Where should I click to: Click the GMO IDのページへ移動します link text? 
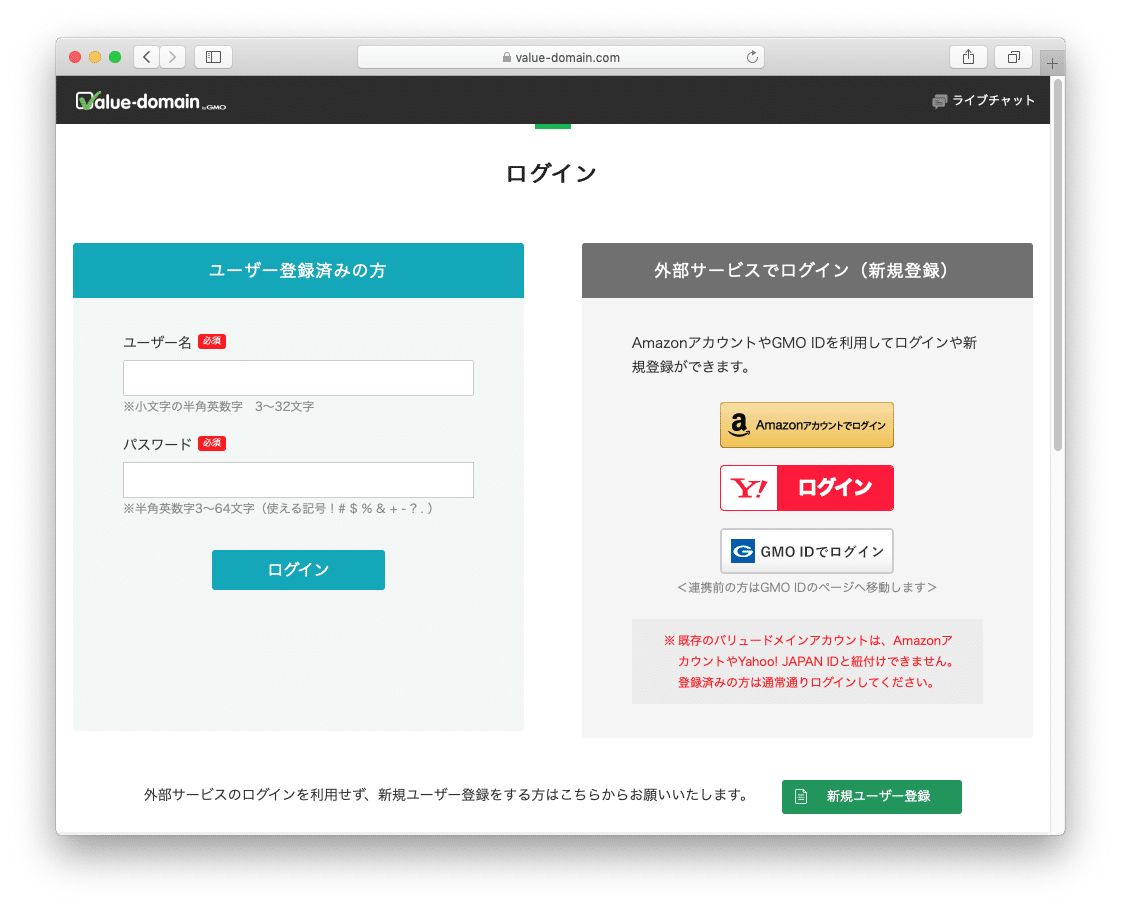[x=806, y=587]
